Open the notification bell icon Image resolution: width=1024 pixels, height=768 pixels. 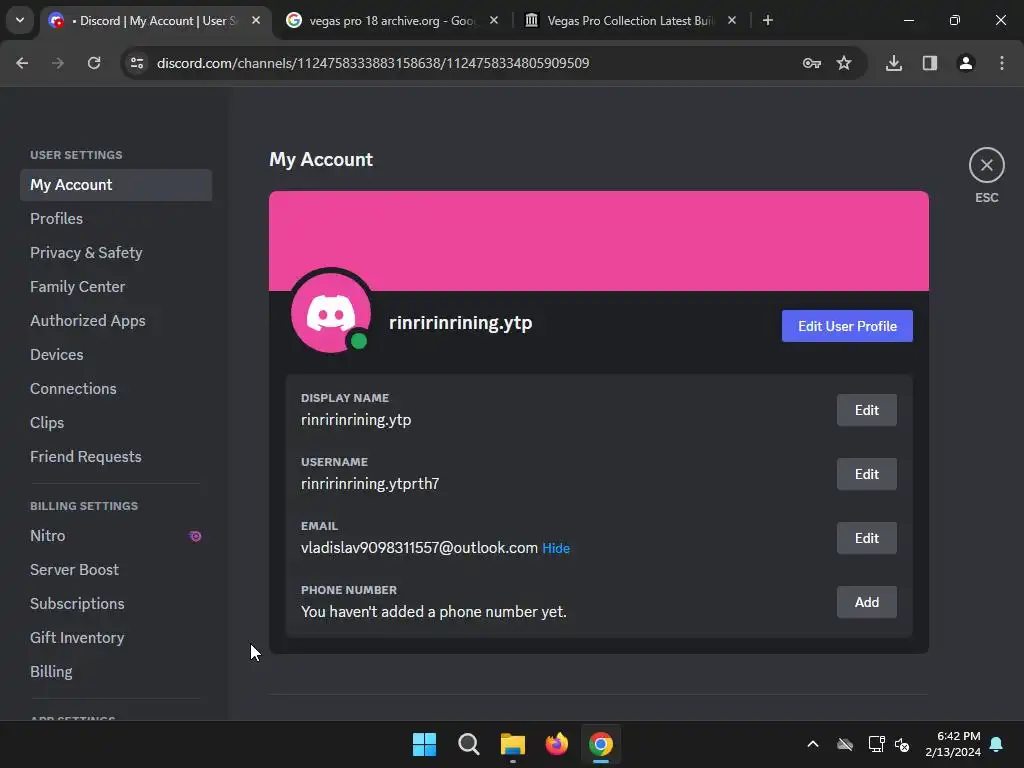point(996,744)
